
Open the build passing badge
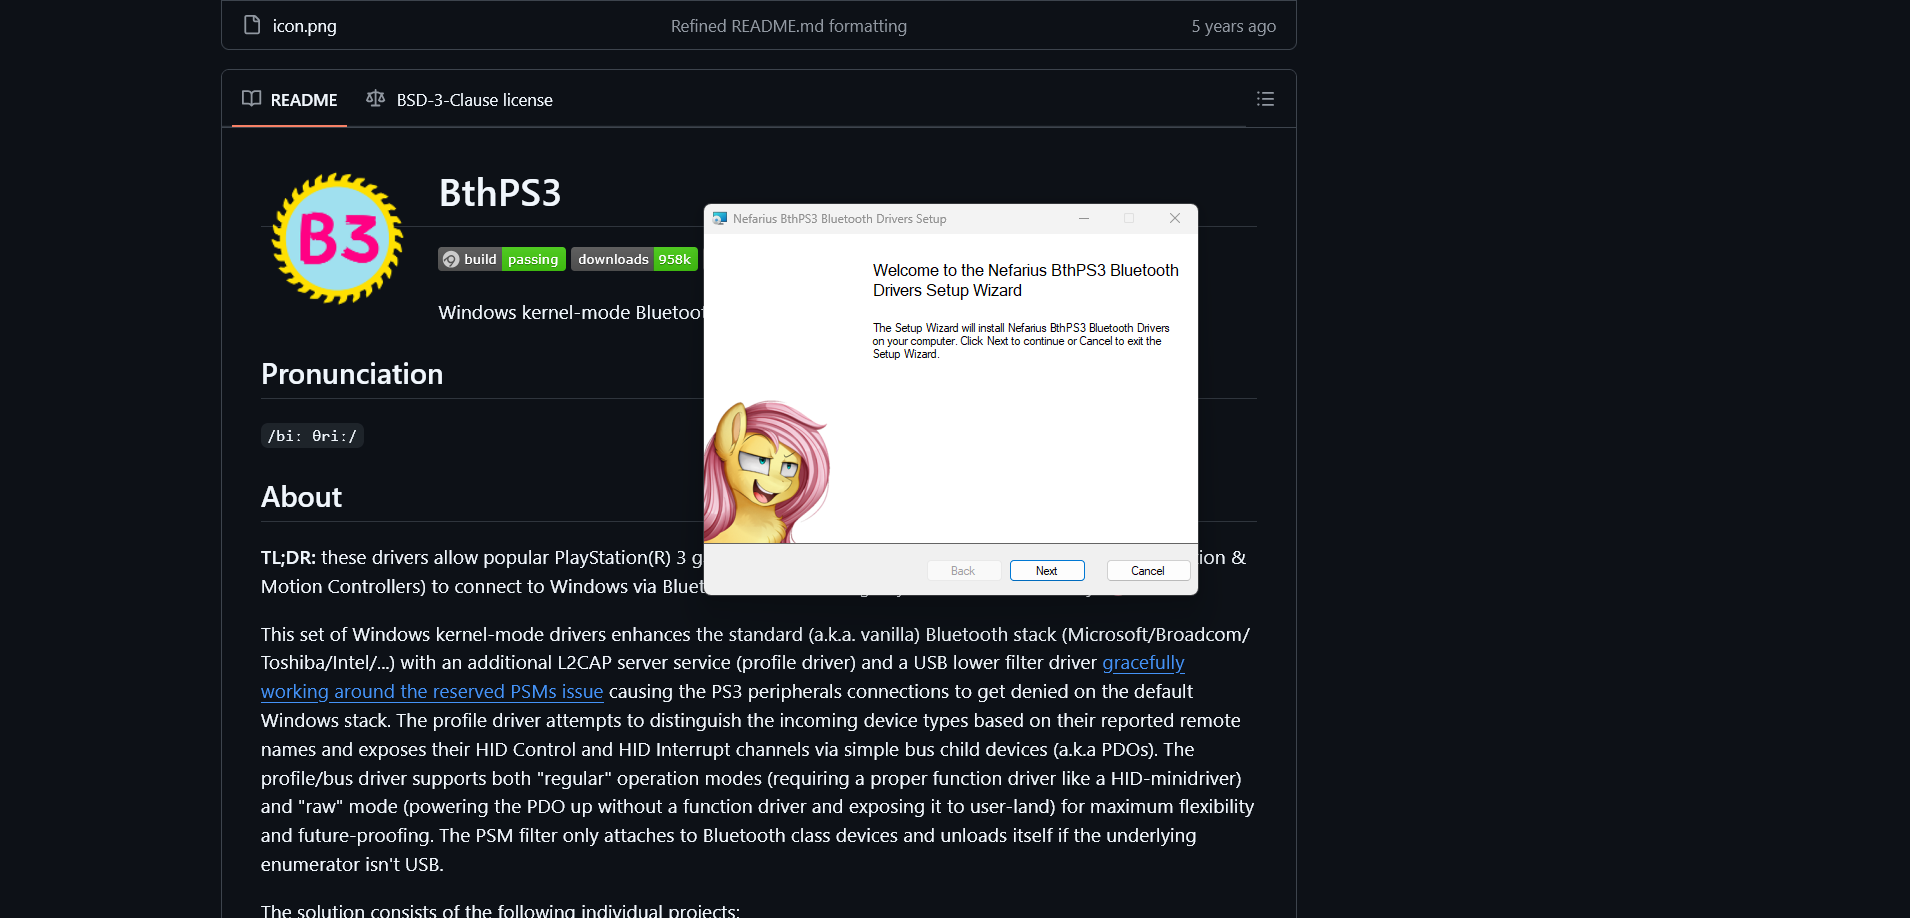[x=502, y=259]
